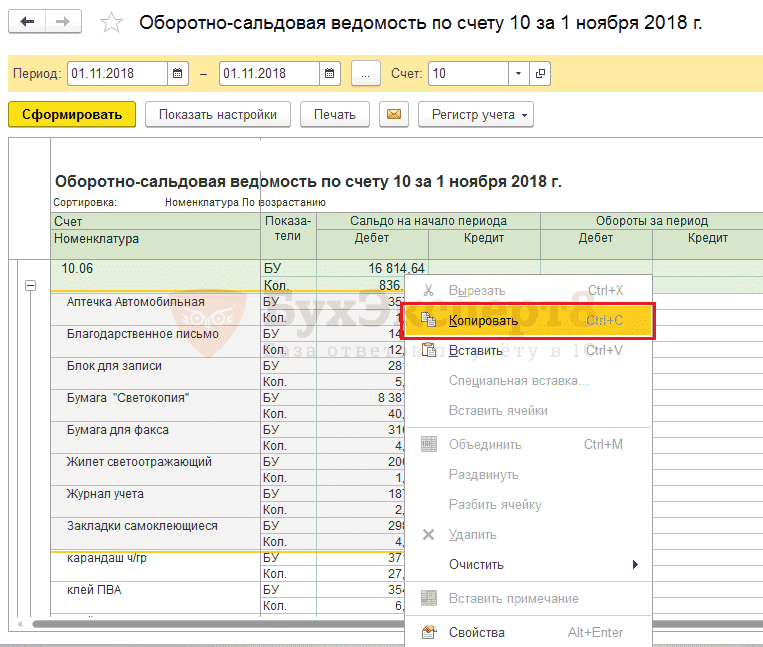Click the Показать настройки button
763x647 pixels.
217,114
